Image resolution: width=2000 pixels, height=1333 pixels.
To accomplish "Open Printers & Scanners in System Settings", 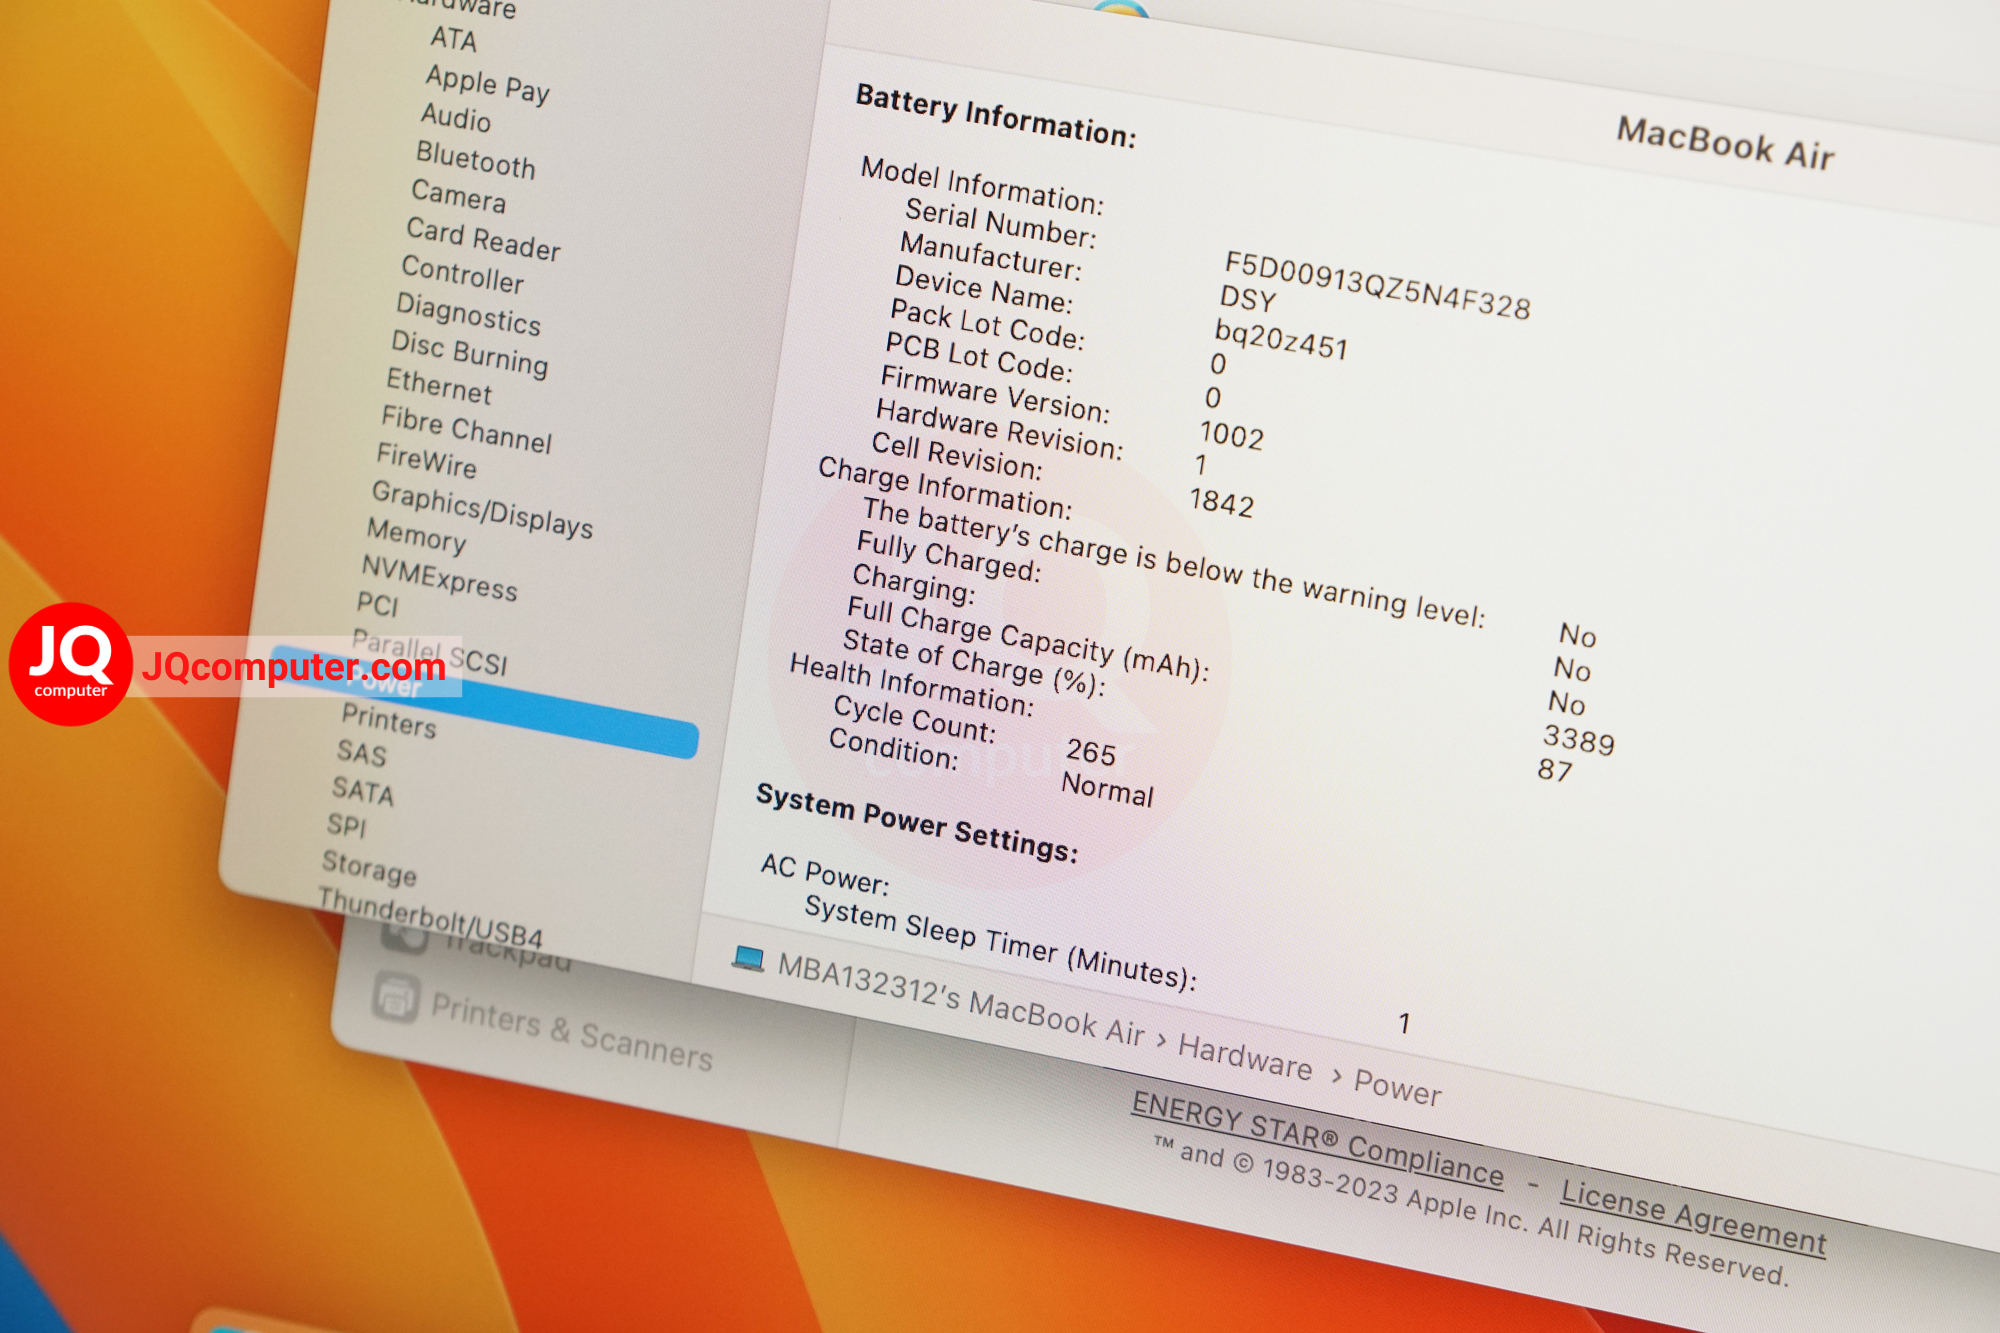I will (x=572, y=1032).
